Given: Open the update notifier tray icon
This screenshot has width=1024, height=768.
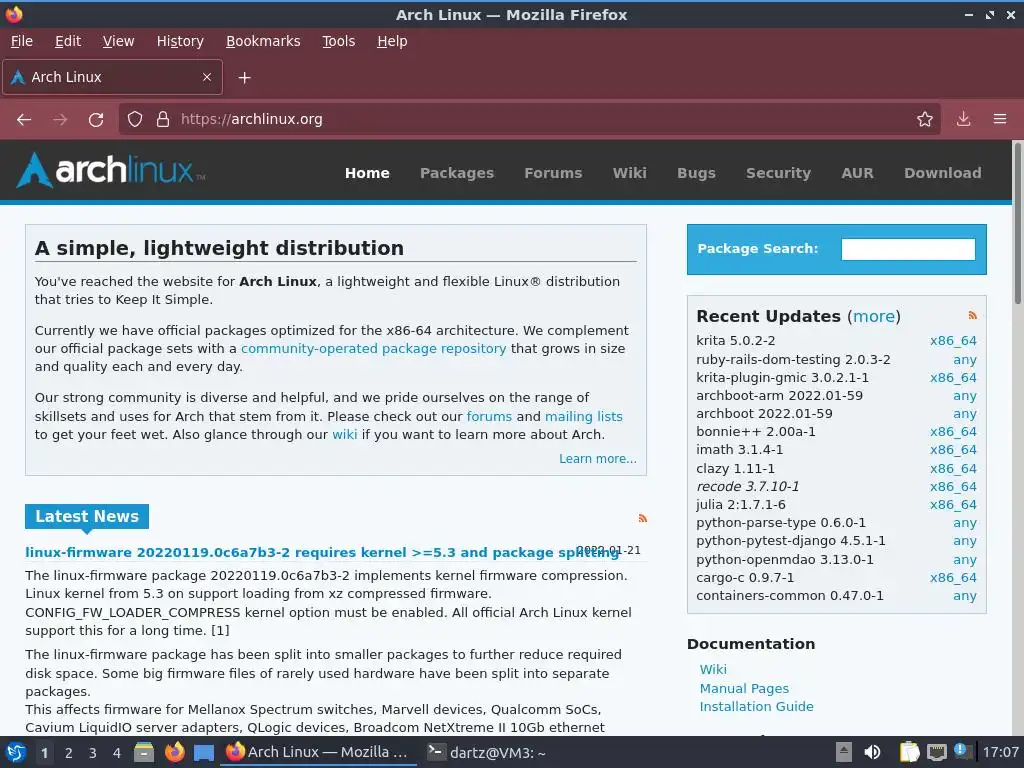Looking at the screenshot, I should 961,751.
